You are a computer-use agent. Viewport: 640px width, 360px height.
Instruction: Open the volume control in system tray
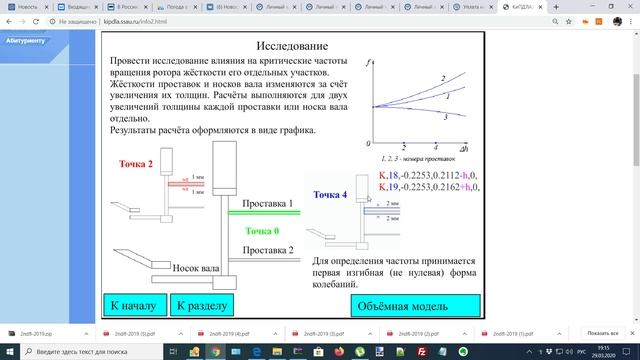tap(569, 351)
